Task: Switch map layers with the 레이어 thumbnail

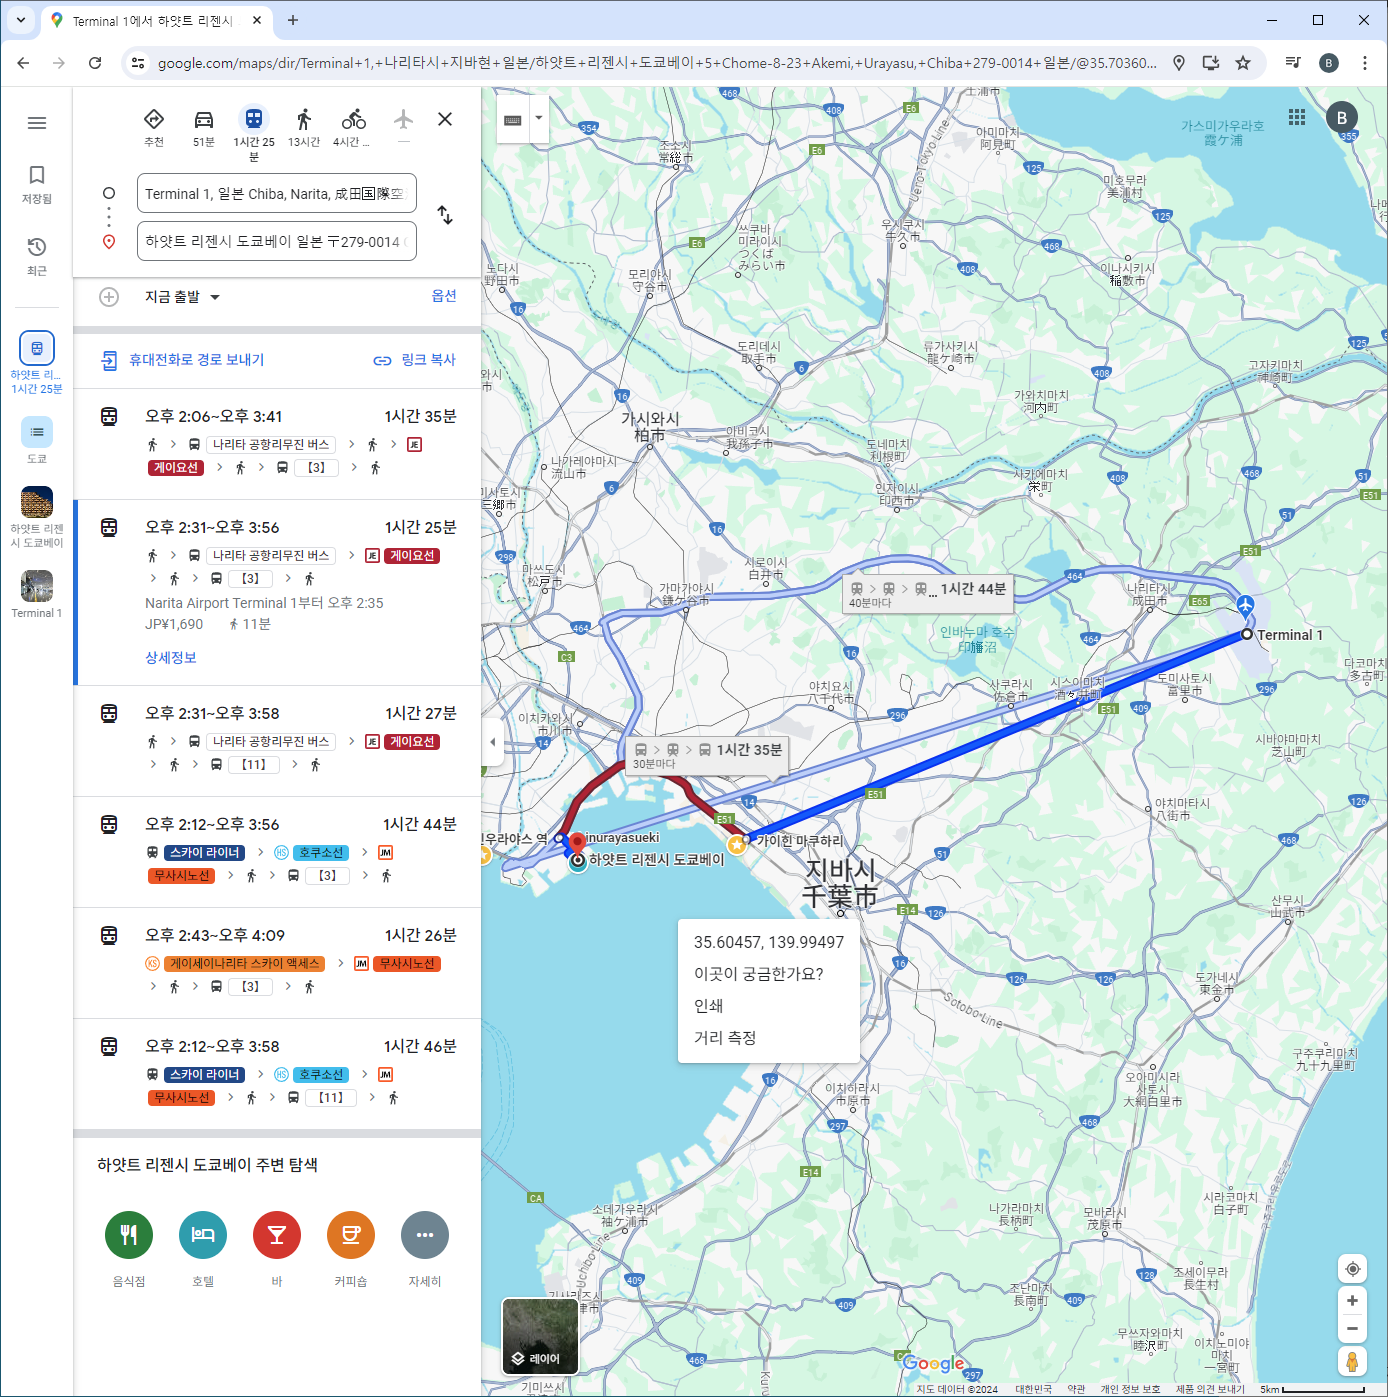Action: [540, 1336]
